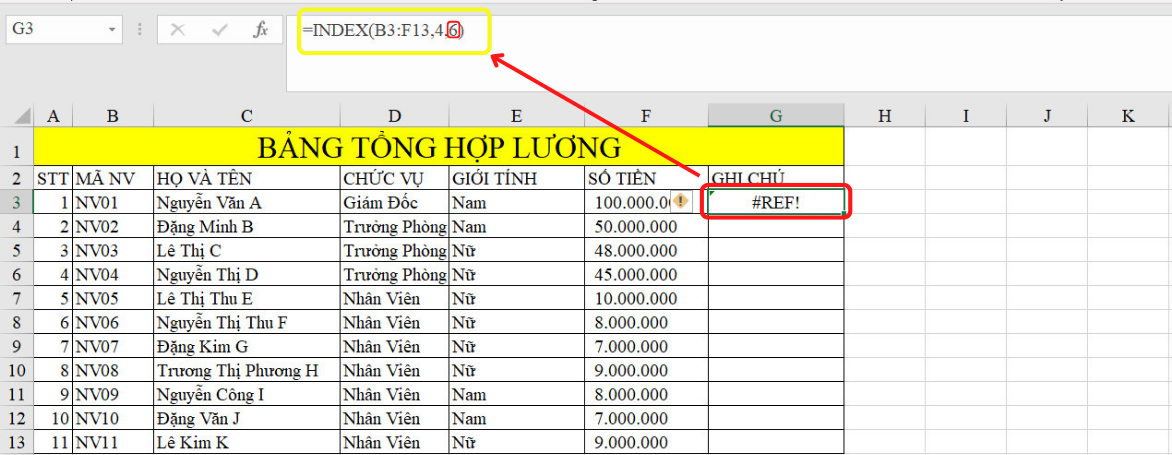The image size is (1172, 455).
Task: Click the MÃ NV header cell
Action: coord(113,178)
